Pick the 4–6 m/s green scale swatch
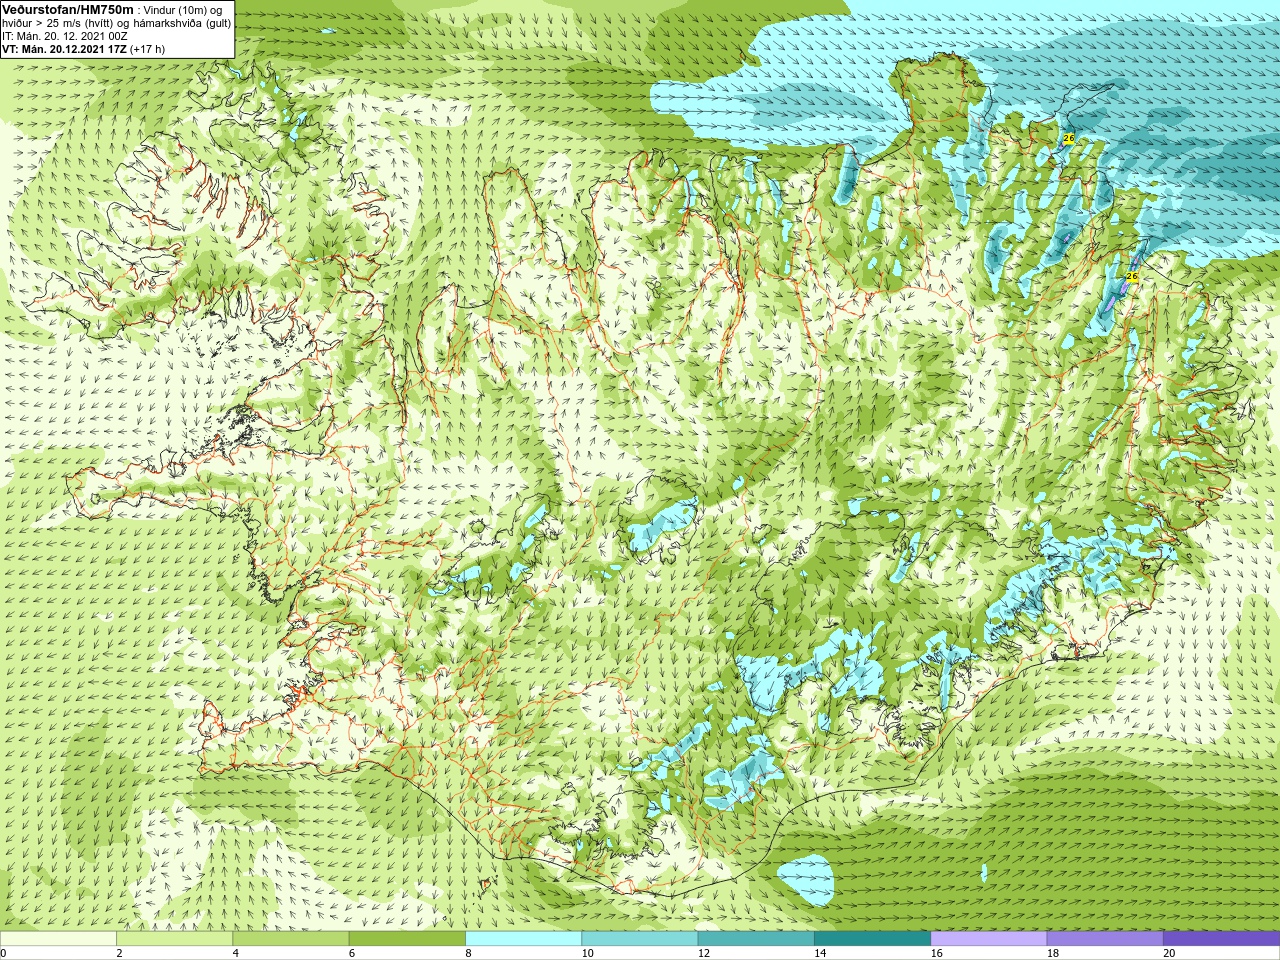The image size is (1280, 960). pyautogui.click(x=291, y=939)
